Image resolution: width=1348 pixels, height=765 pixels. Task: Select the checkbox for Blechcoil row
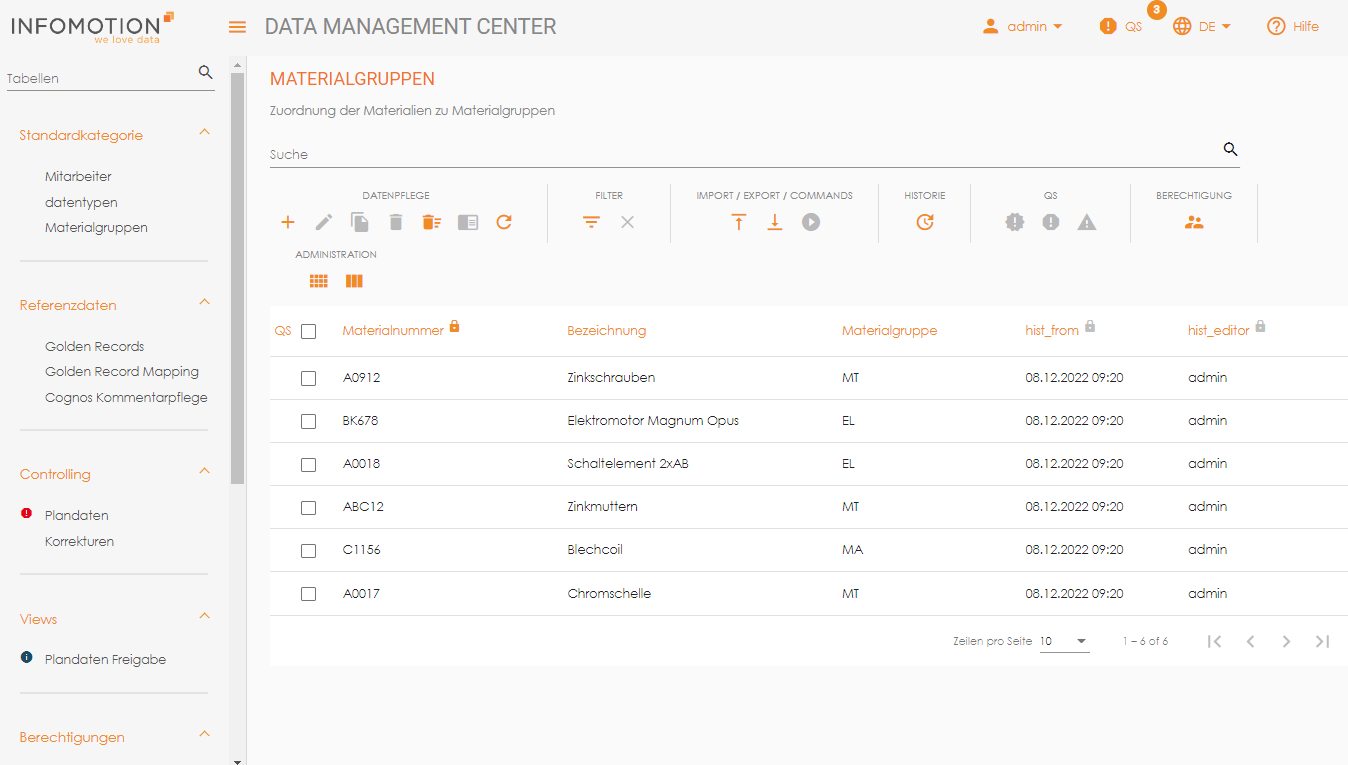(309, 550)
